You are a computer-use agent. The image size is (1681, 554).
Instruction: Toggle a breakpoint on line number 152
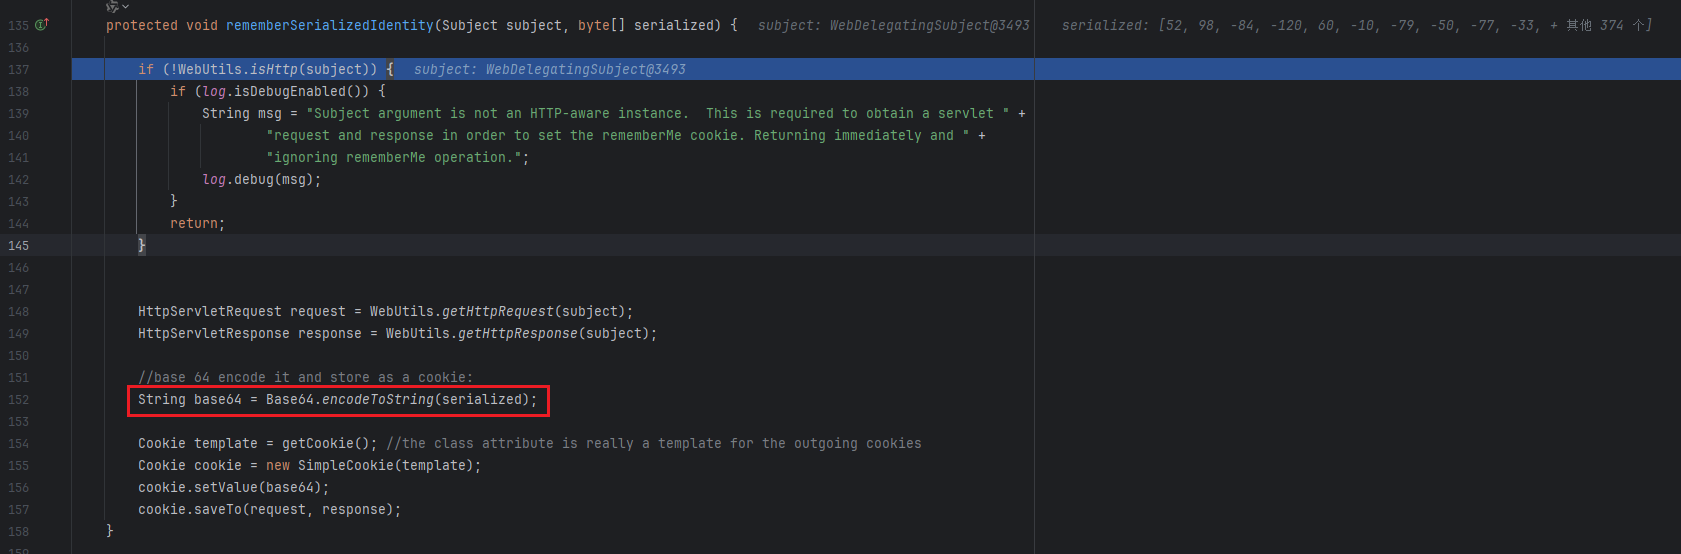click(19, 399)
